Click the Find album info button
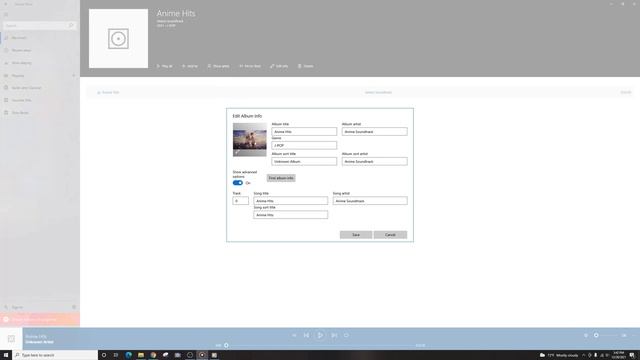The height and width of the screenshot is (360, 640). 281,178
